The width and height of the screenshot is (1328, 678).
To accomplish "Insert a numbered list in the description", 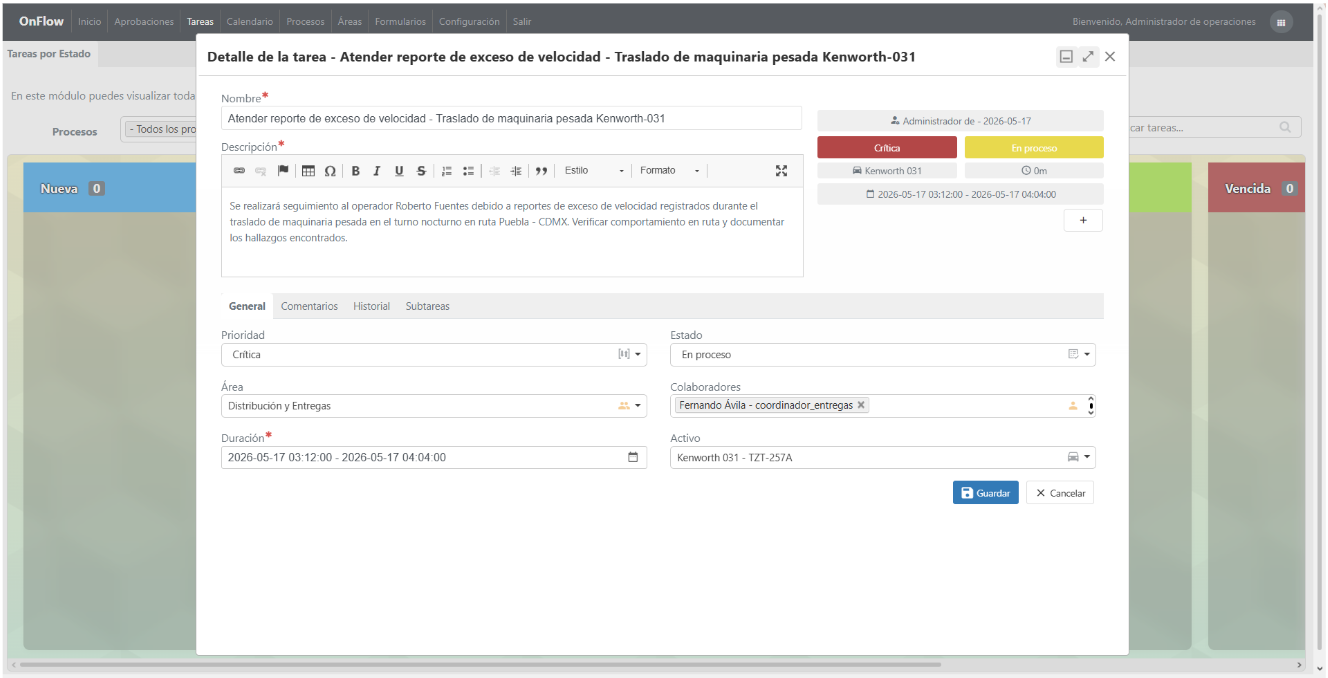I will 447,171.
